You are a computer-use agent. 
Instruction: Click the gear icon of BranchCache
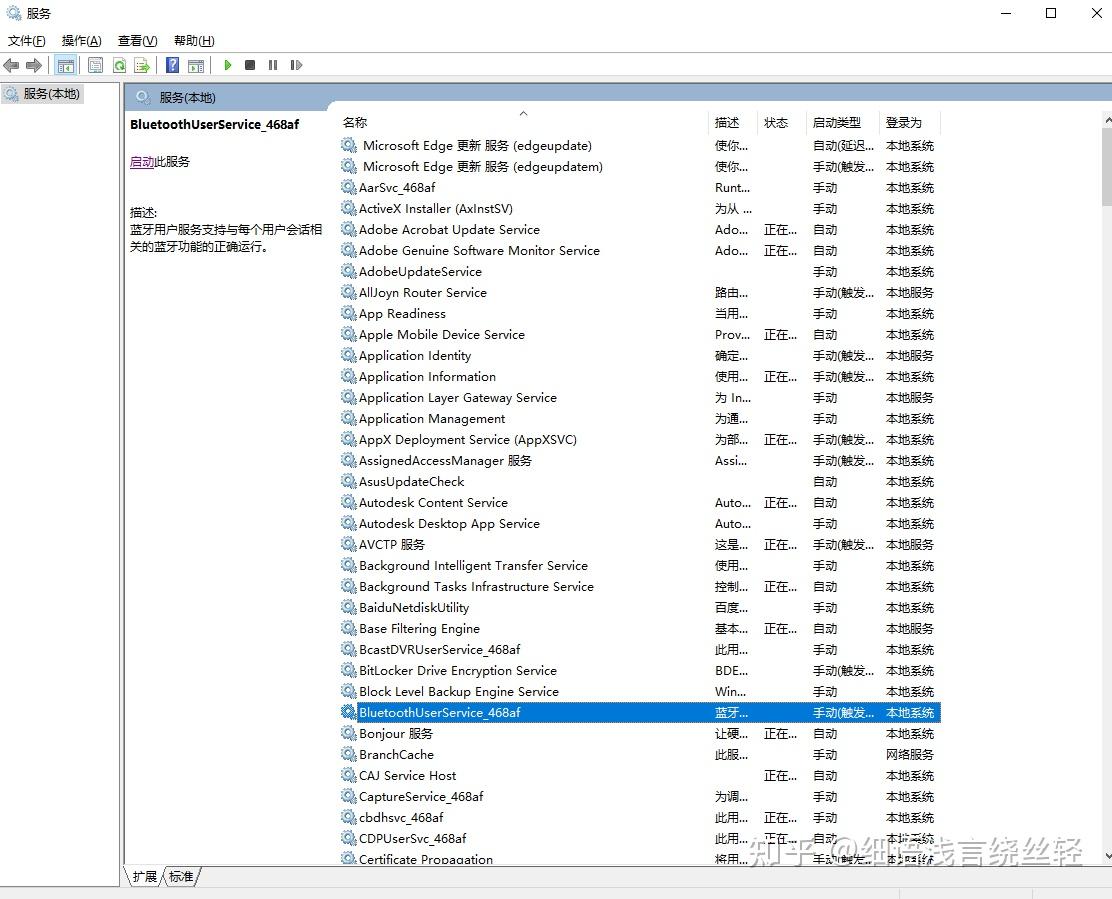(348, 754)
